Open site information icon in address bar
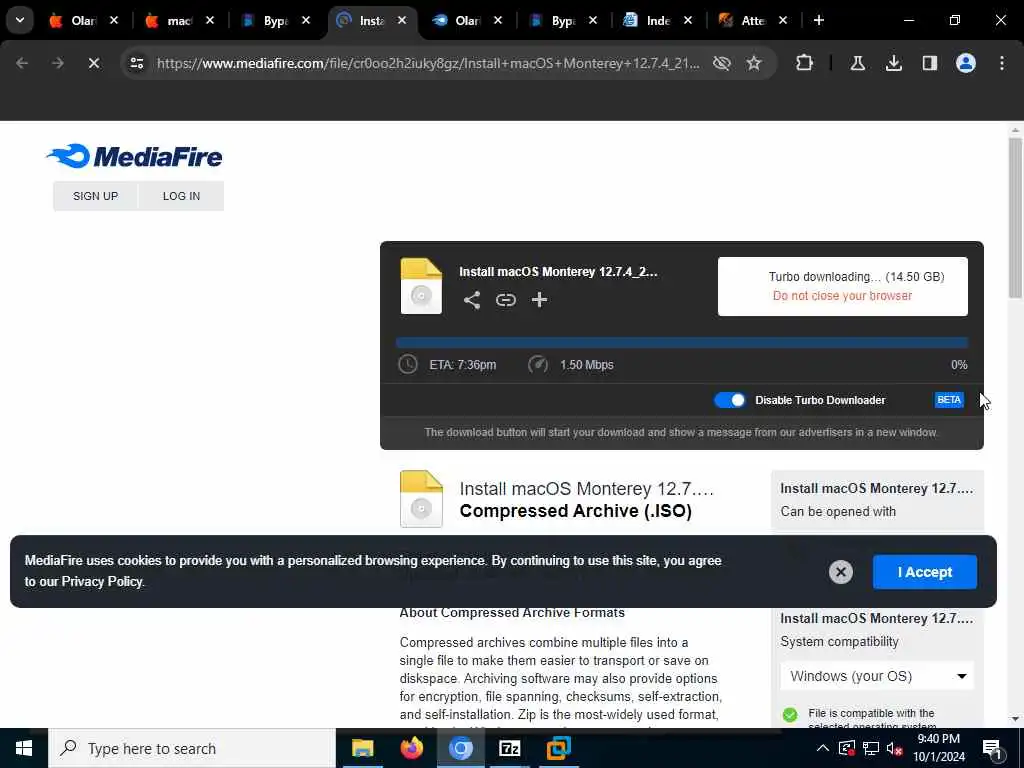This screenshot has height=768, width=1024. coord(136,63)
